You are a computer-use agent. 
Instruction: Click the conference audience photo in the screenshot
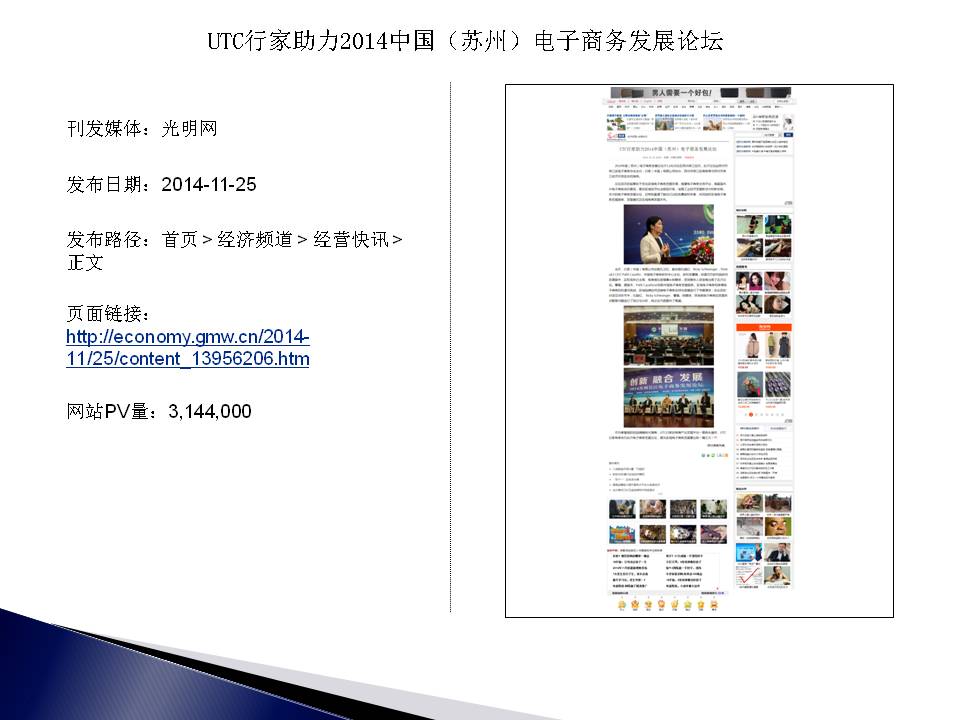(x=669, y=336)
